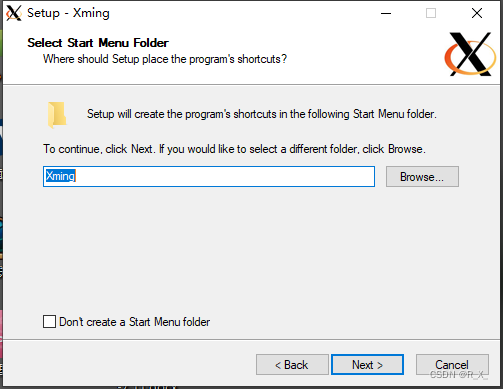
Task: Click the To continue, click Next instruction text
Action: 234,149
